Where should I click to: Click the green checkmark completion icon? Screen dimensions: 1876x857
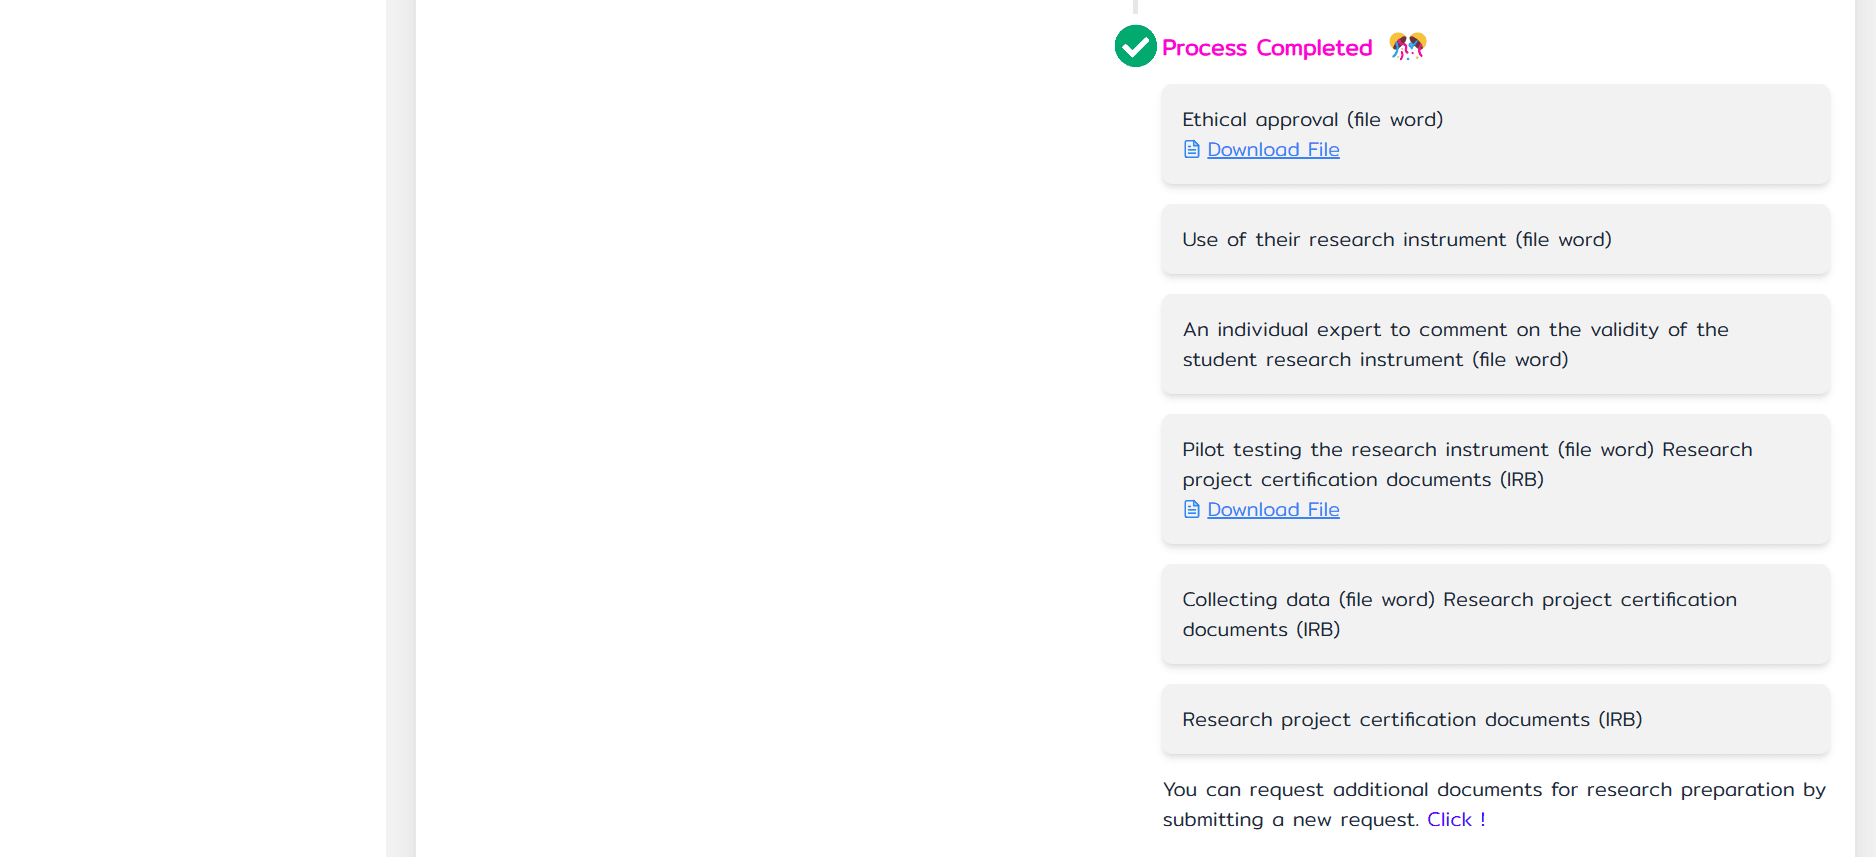click(1135, 46)
